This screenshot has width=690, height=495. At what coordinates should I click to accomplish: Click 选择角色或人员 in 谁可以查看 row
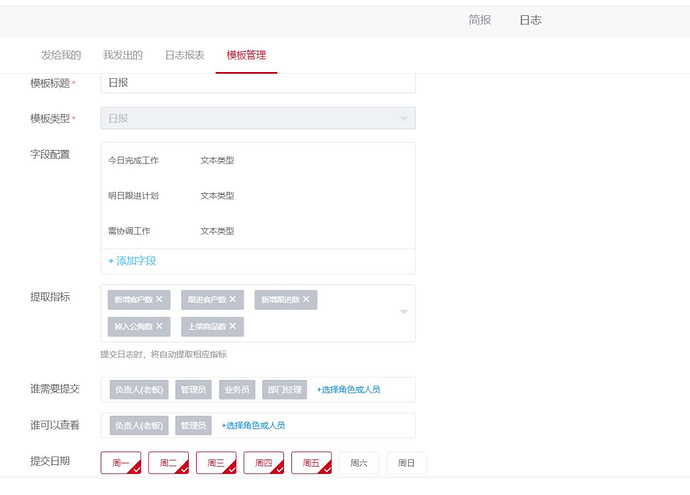click(x=253, y=426)
